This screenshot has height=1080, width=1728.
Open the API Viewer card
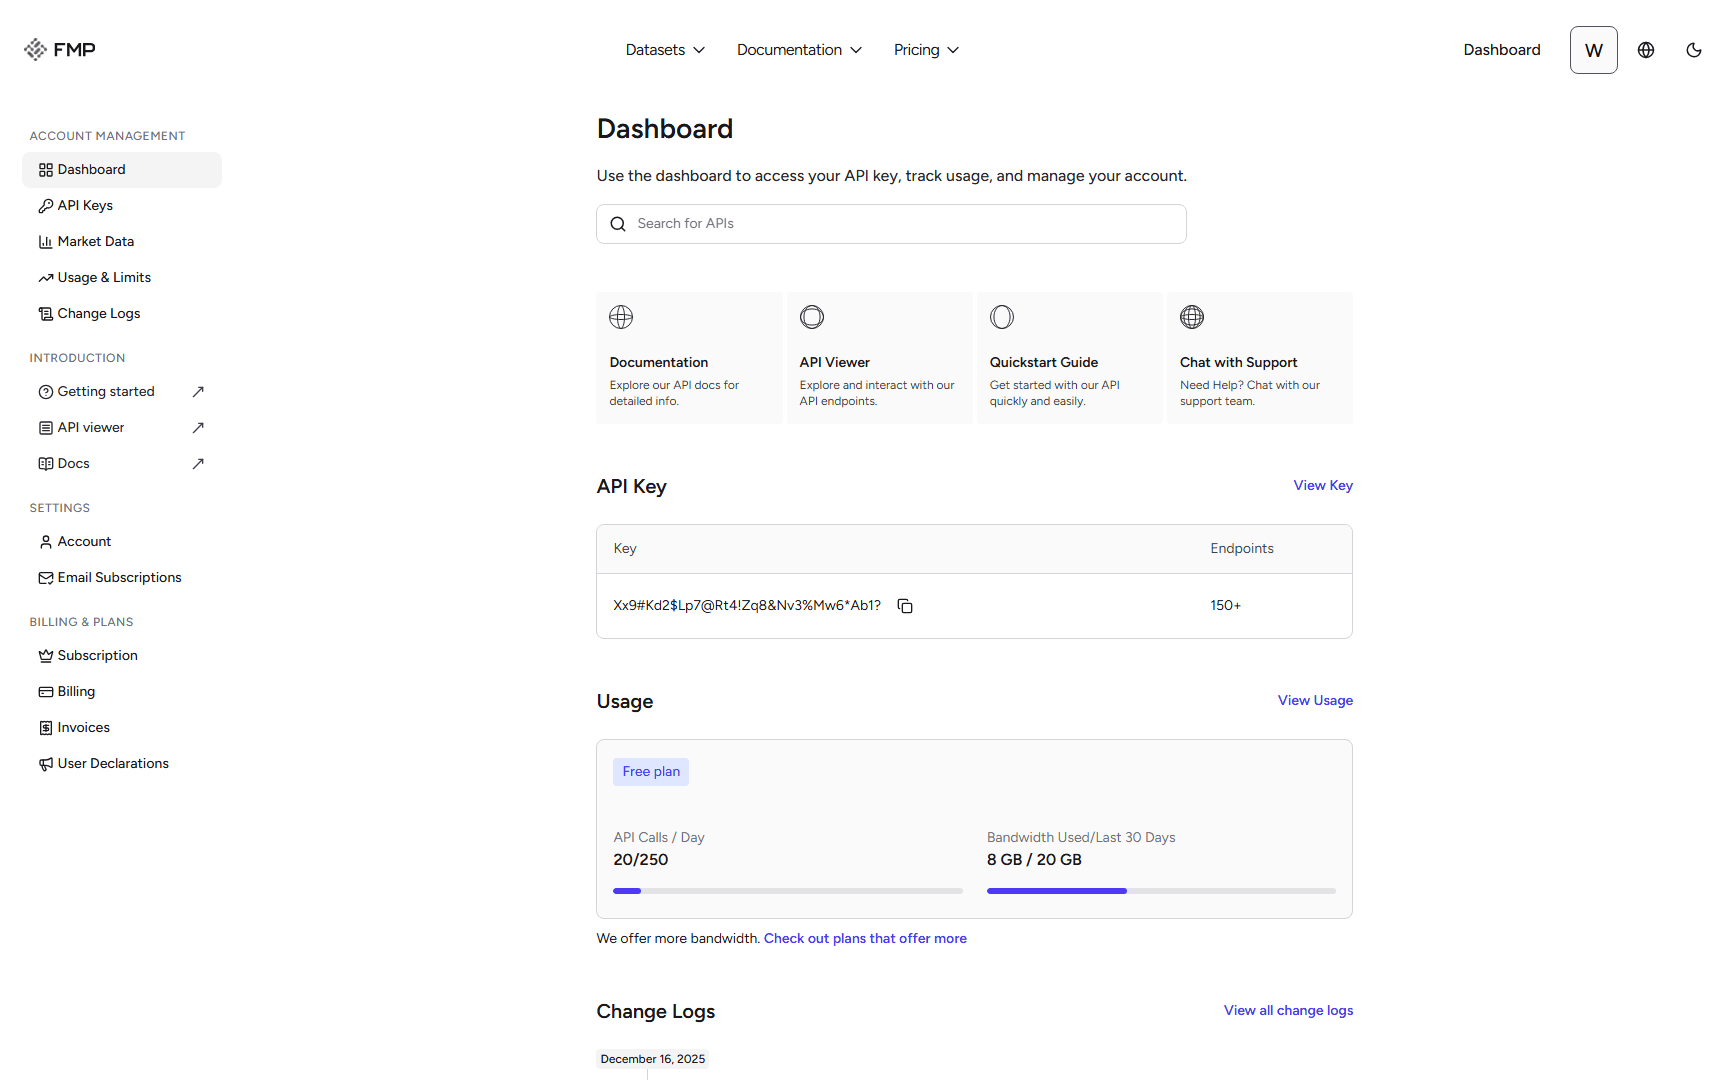(x=879, y=358)
